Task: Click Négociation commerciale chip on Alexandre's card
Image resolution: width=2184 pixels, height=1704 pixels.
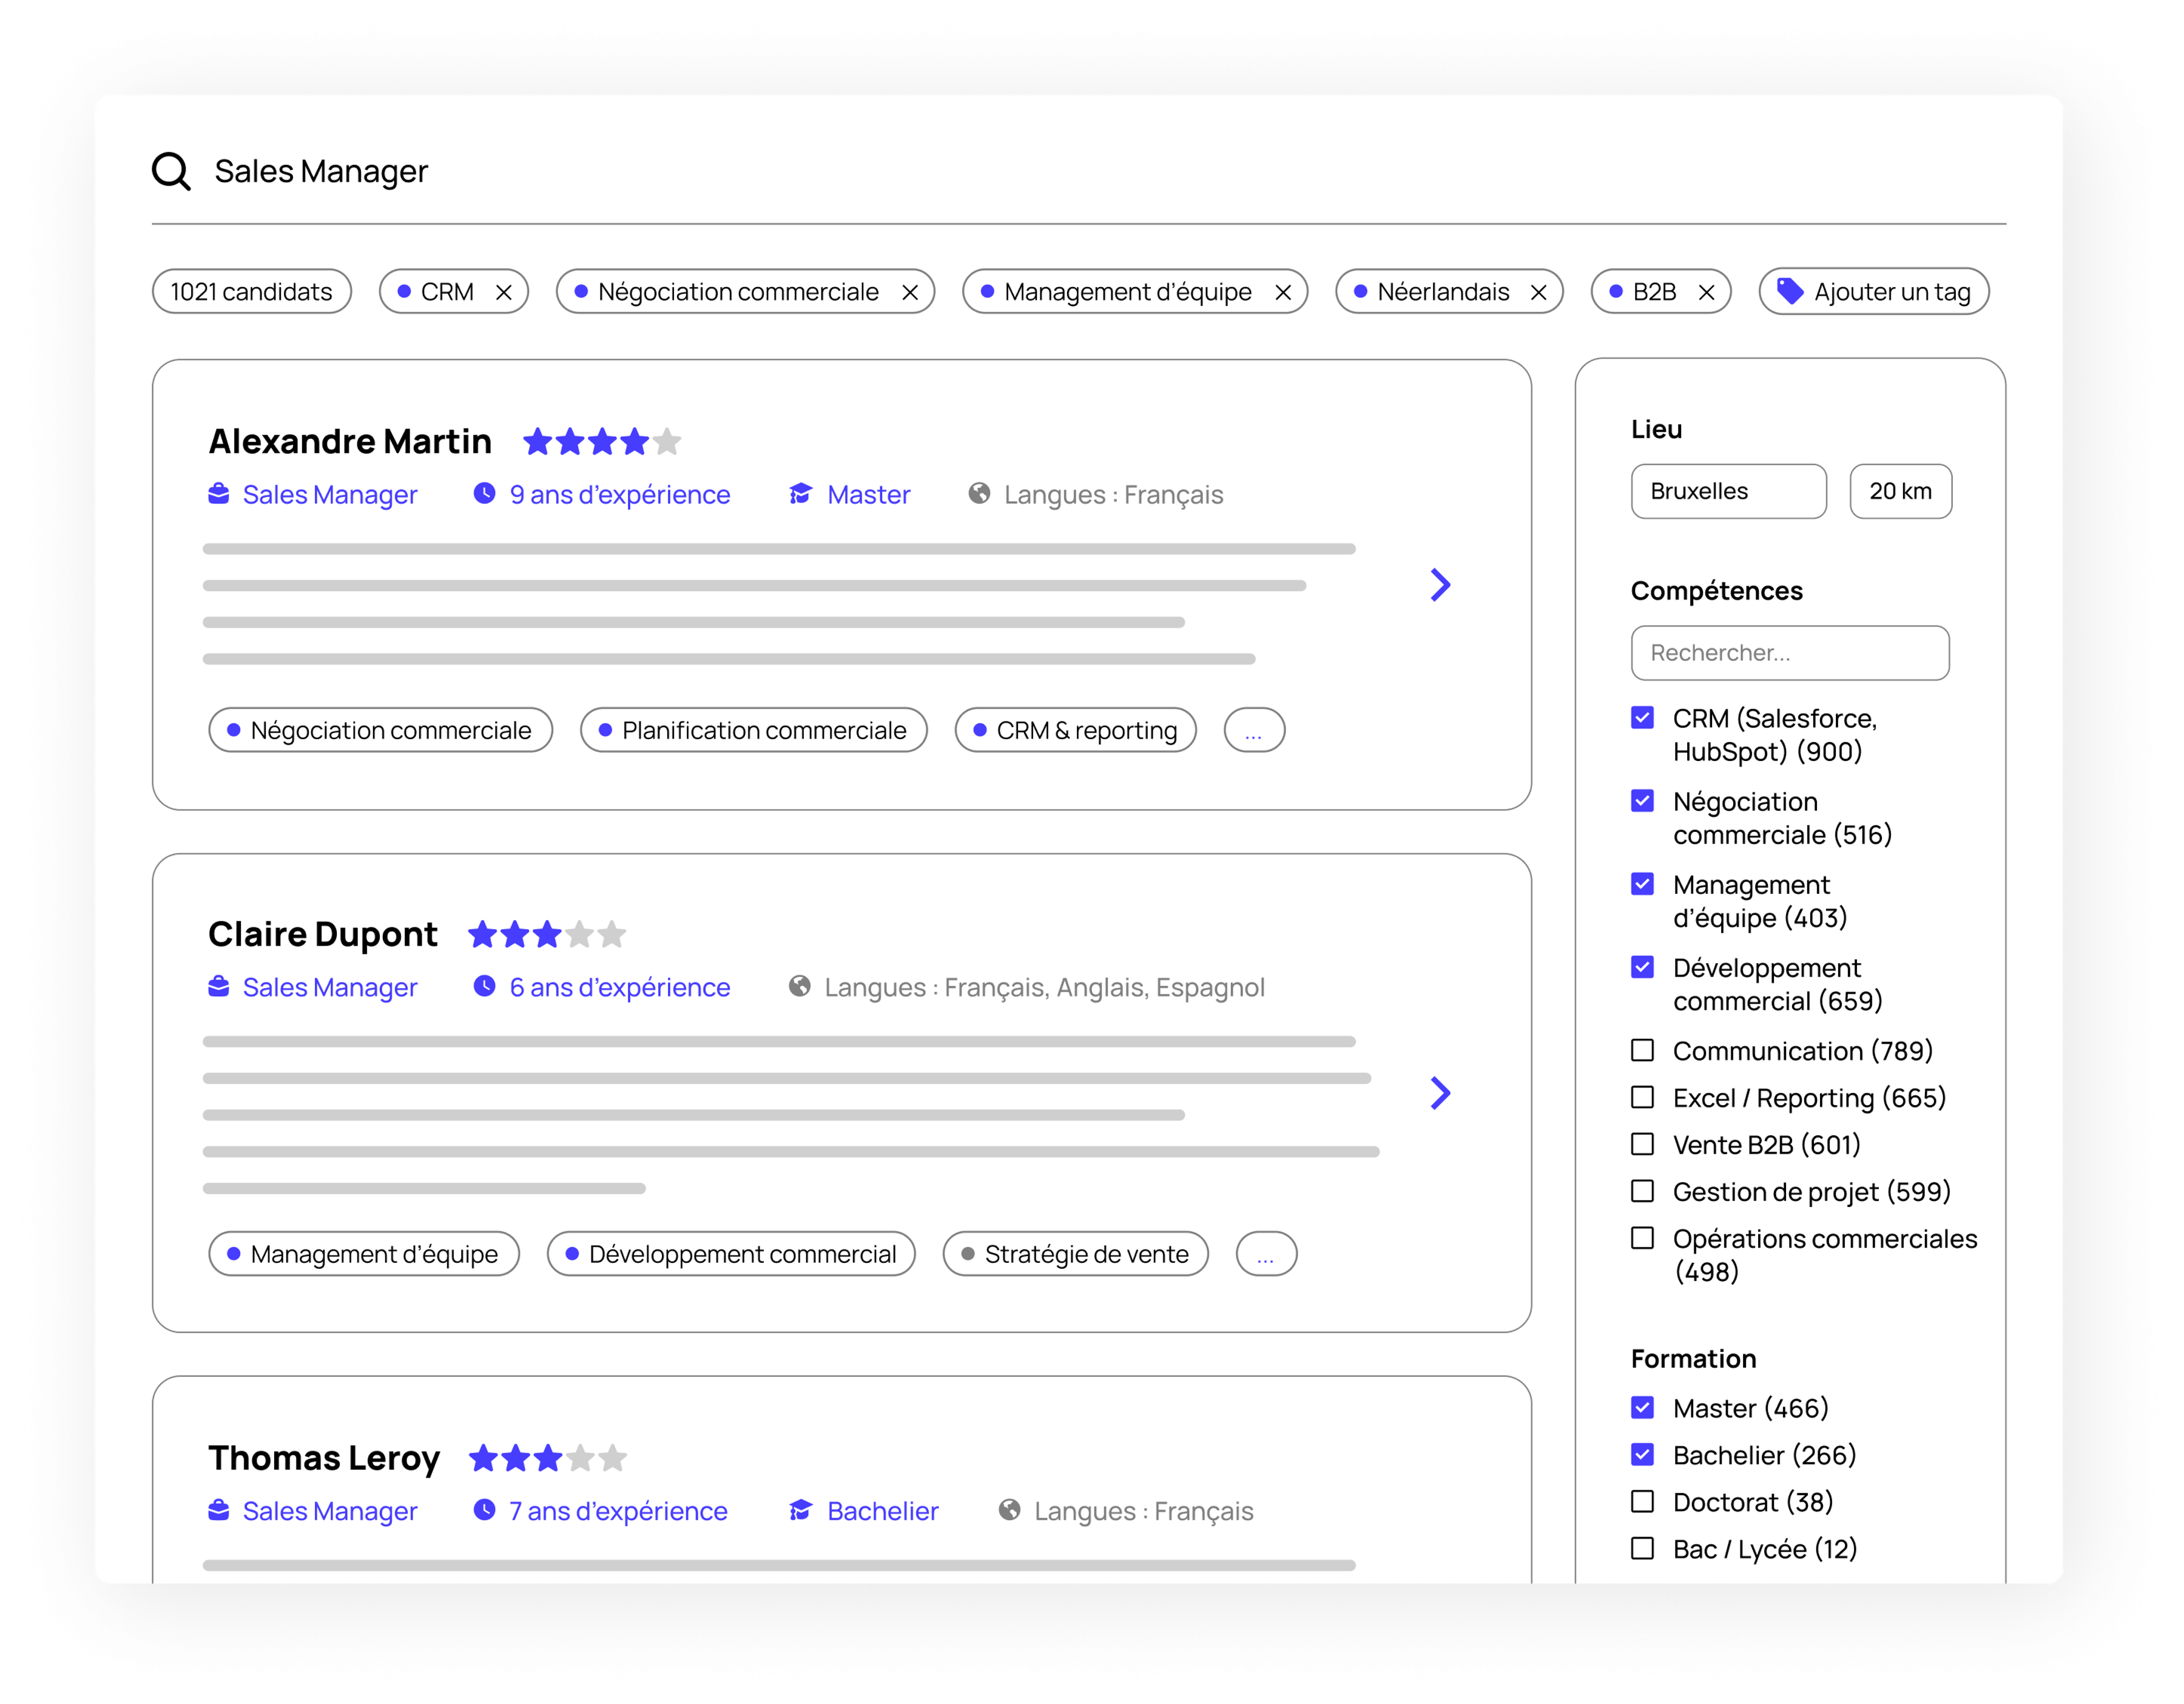Action: [x=380, y=730]
